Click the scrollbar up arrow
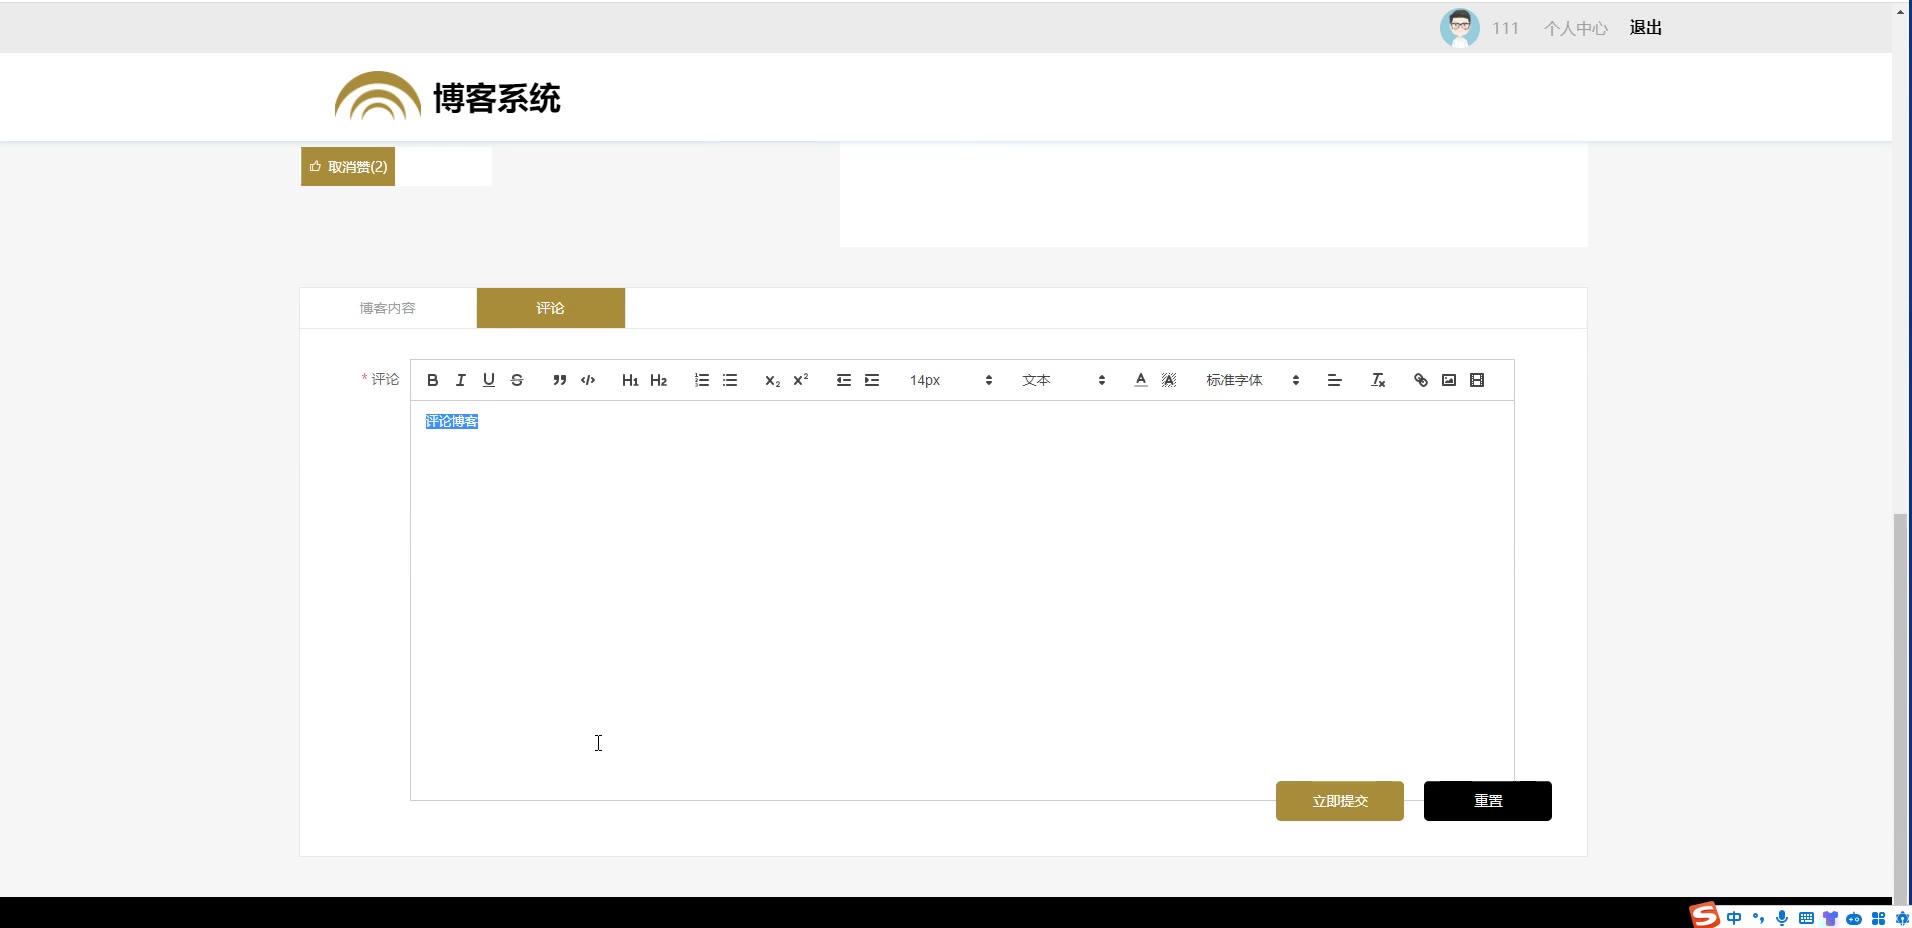Viewport: 1912px width, 928px height. click(1901, 11)
